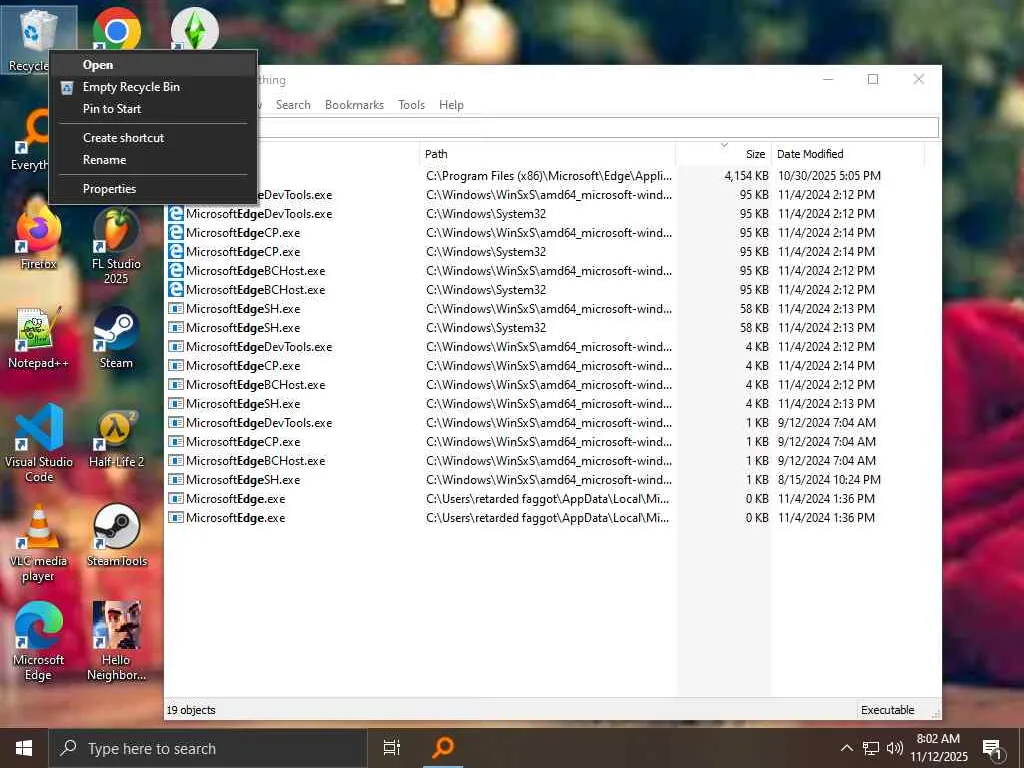Click the Executable status bar filter label
The image size is (1024, 768).
(888, 710)
